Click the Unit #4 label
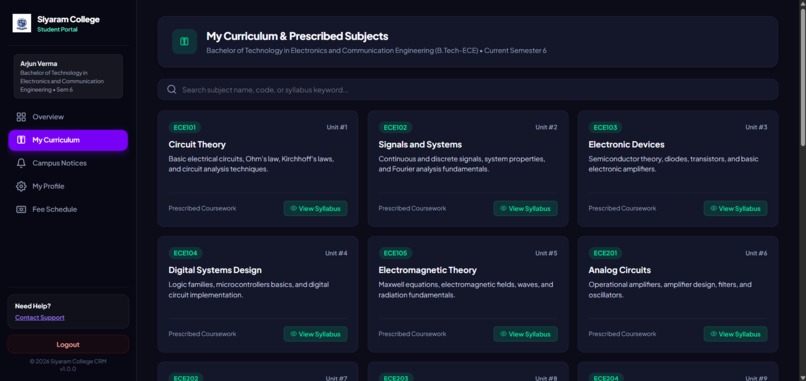 336,253
